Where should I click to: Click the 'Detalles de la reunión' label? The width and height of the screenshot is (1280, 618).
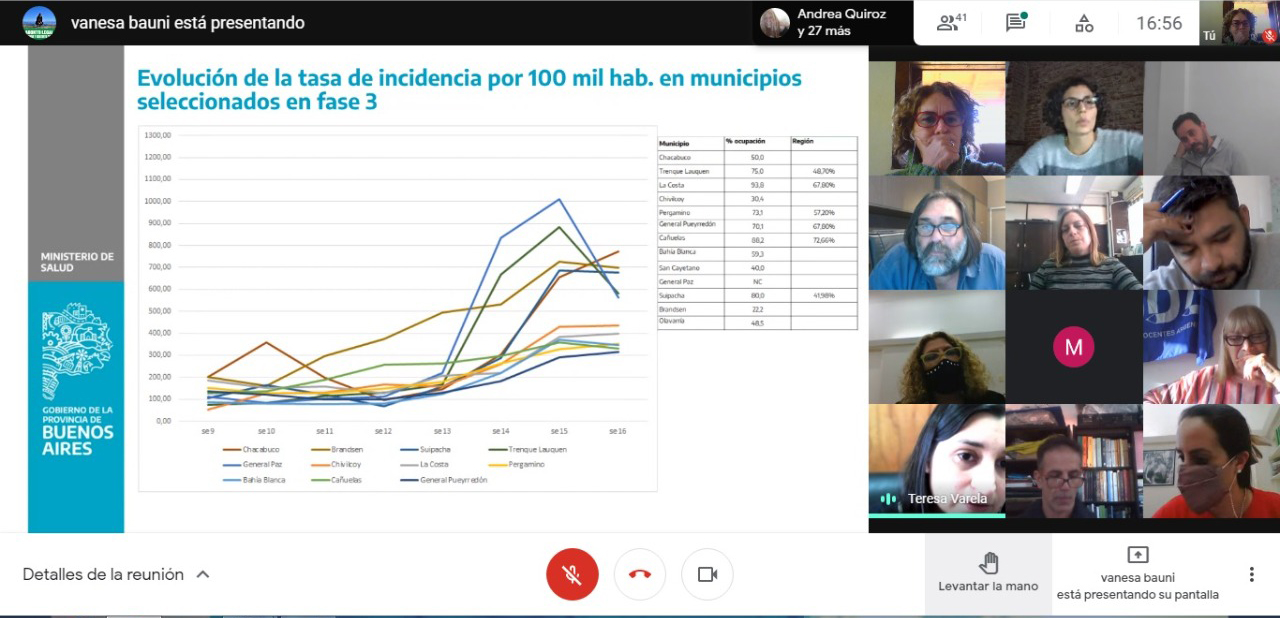point(103,574)
